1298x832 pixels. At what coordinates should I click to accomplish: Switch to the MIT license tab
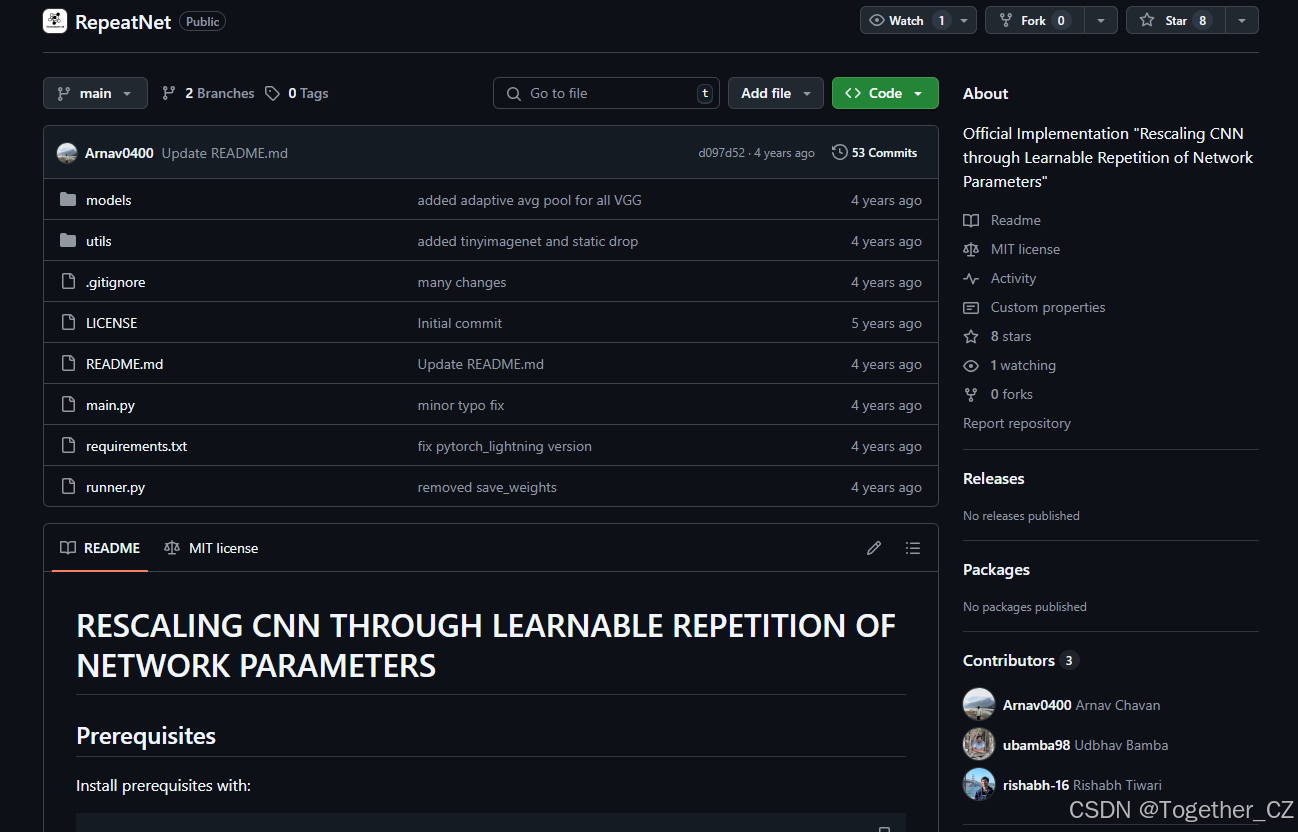point(211,548)
